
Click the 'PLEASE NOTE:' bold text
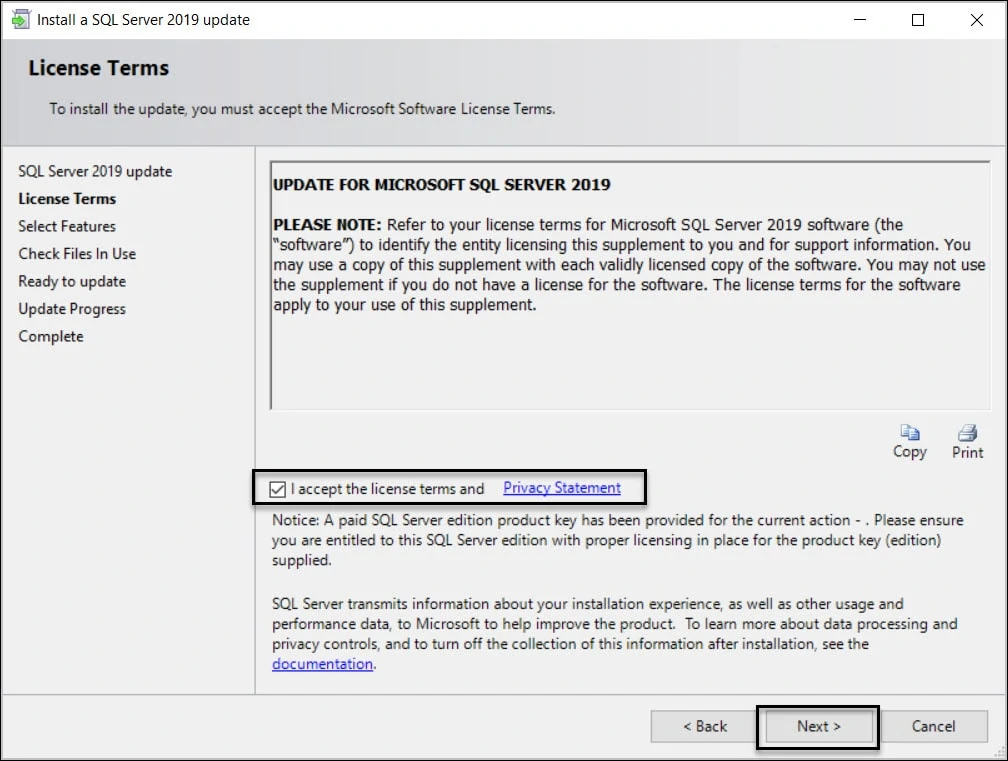[x=327, y=225]
